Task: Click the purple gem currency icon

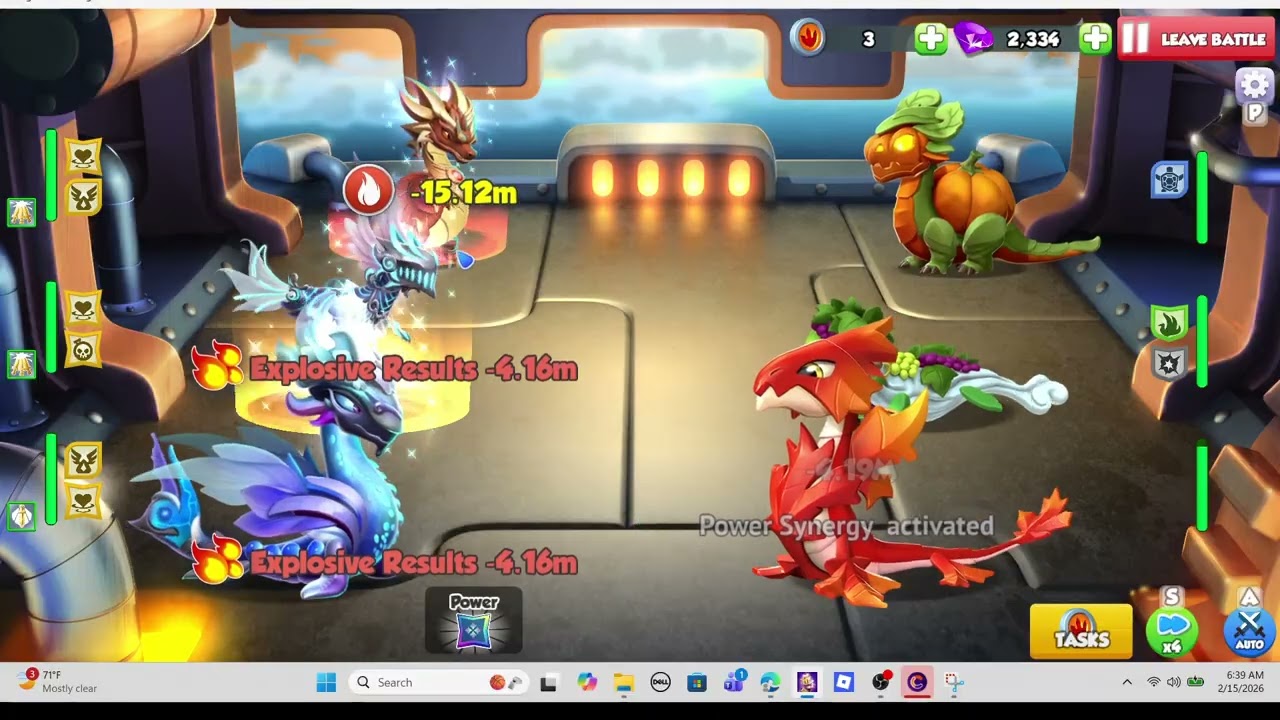Action: coord(974,39)
